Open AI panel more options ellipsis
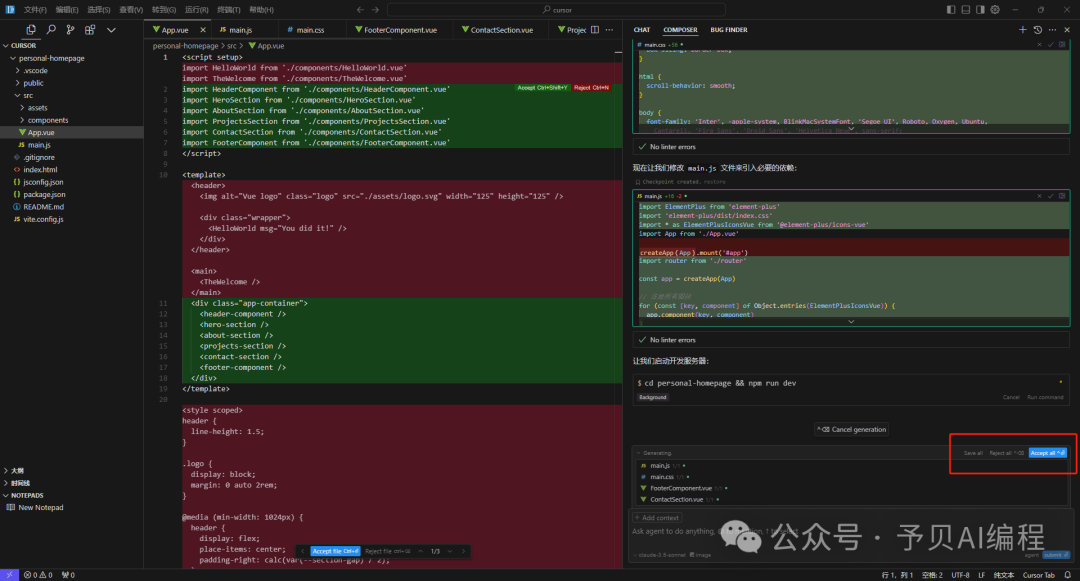This screenshot has height=581, width=1080. pyautogui.click(x=1052, y=30)
